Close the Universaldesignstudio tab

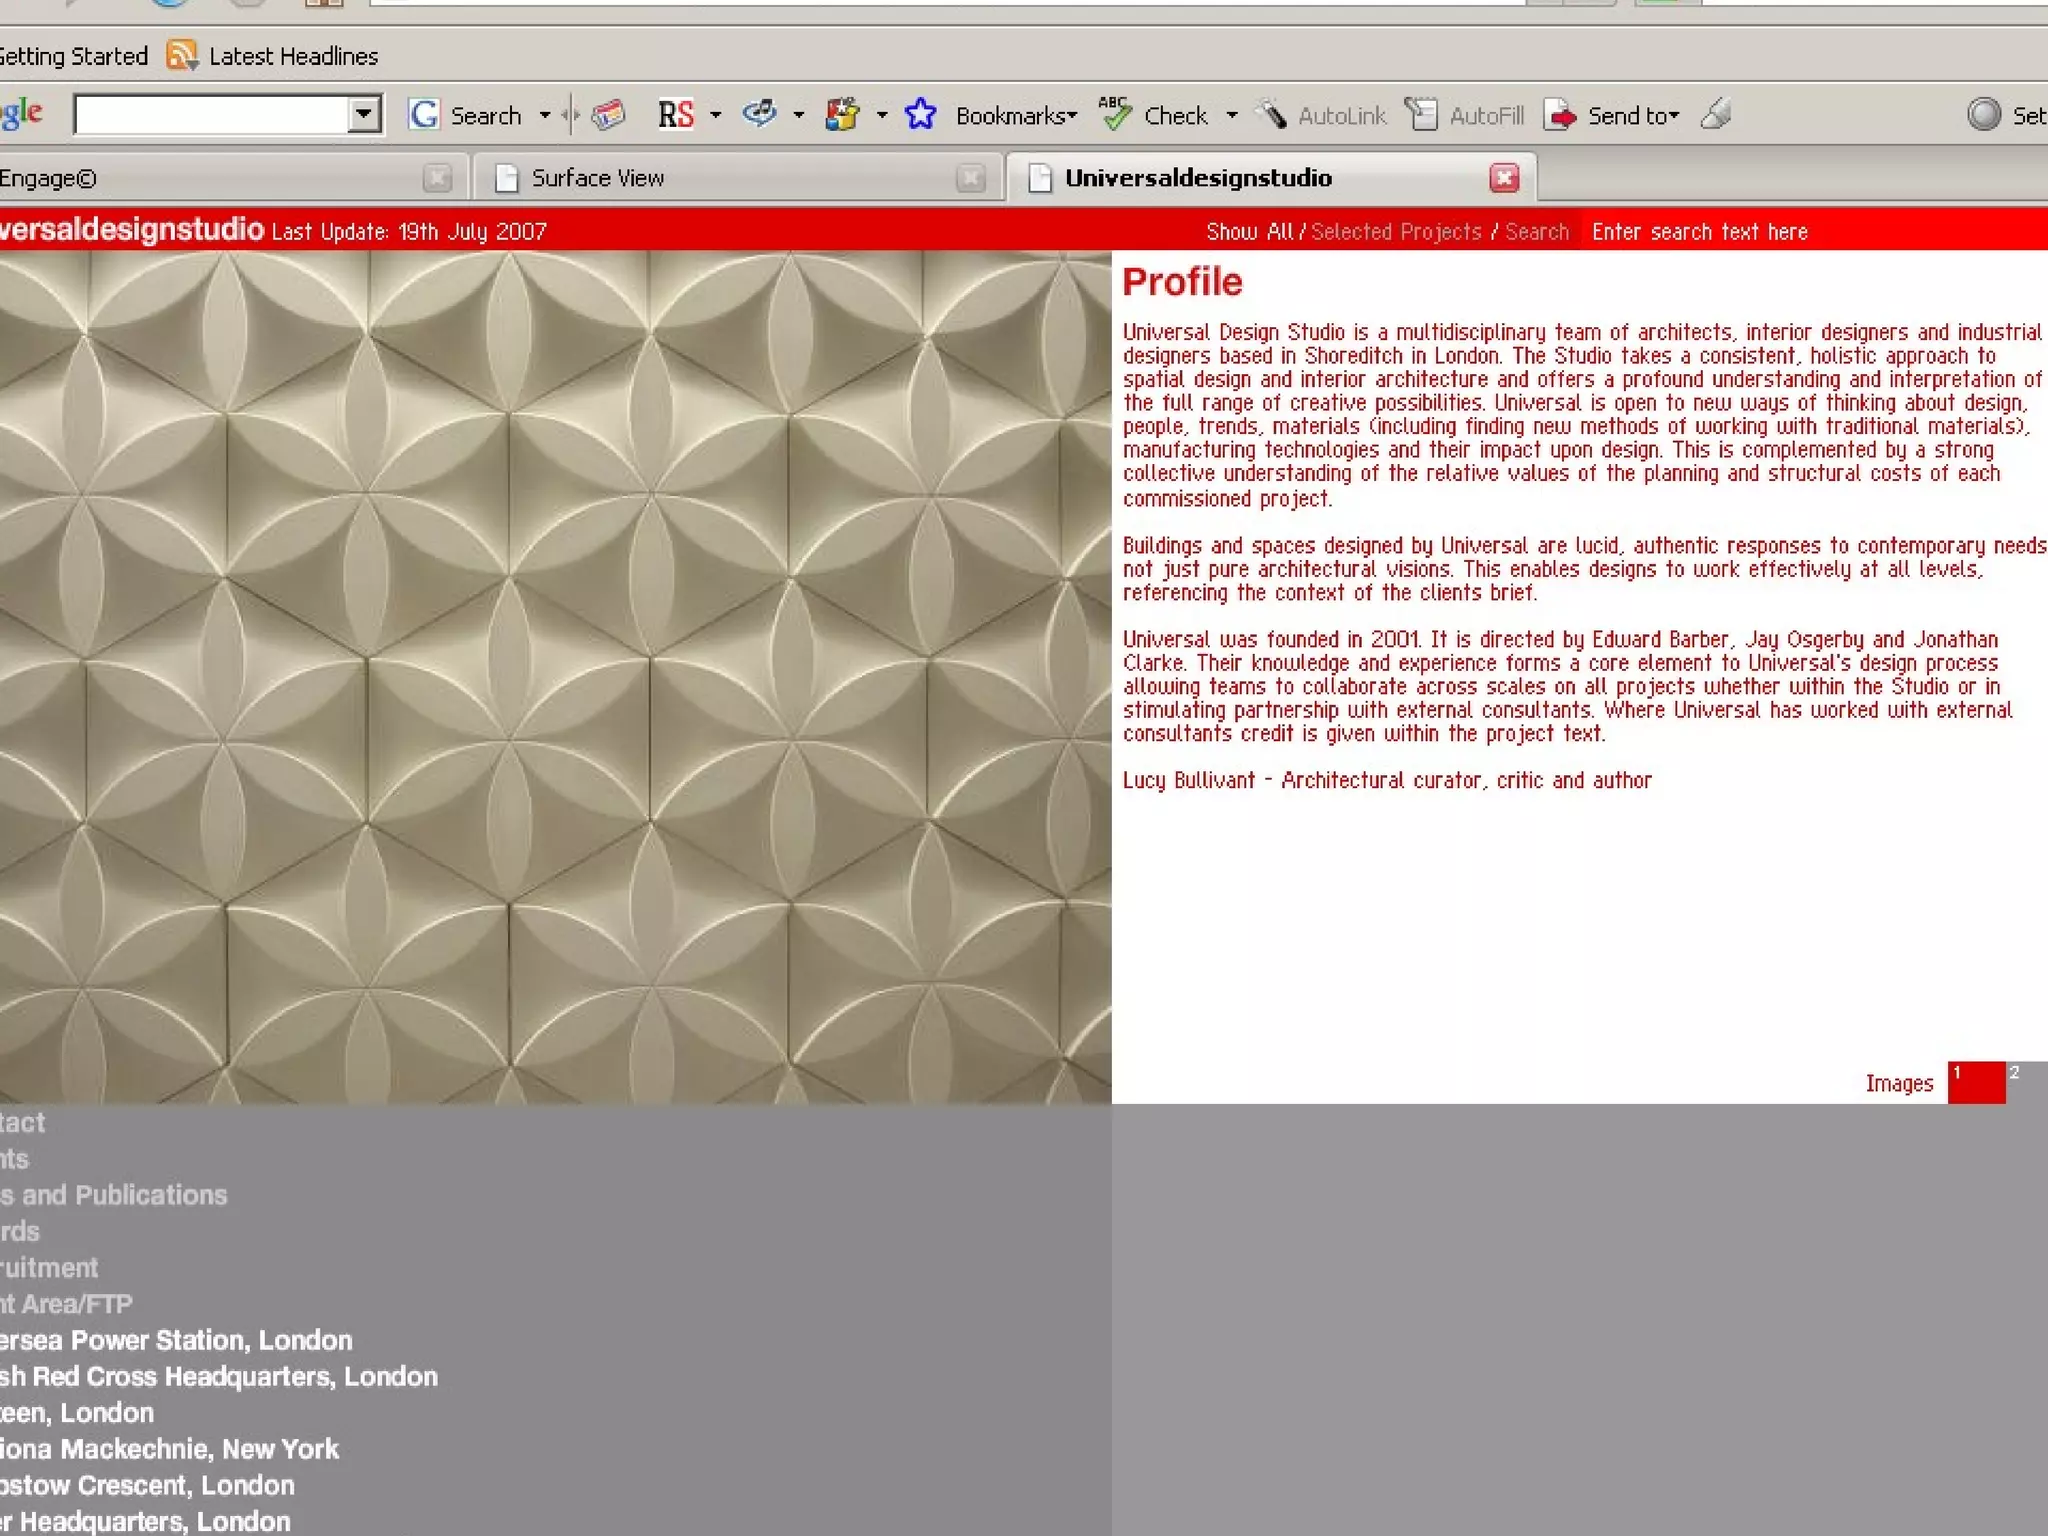click(x=1504, y=178)
